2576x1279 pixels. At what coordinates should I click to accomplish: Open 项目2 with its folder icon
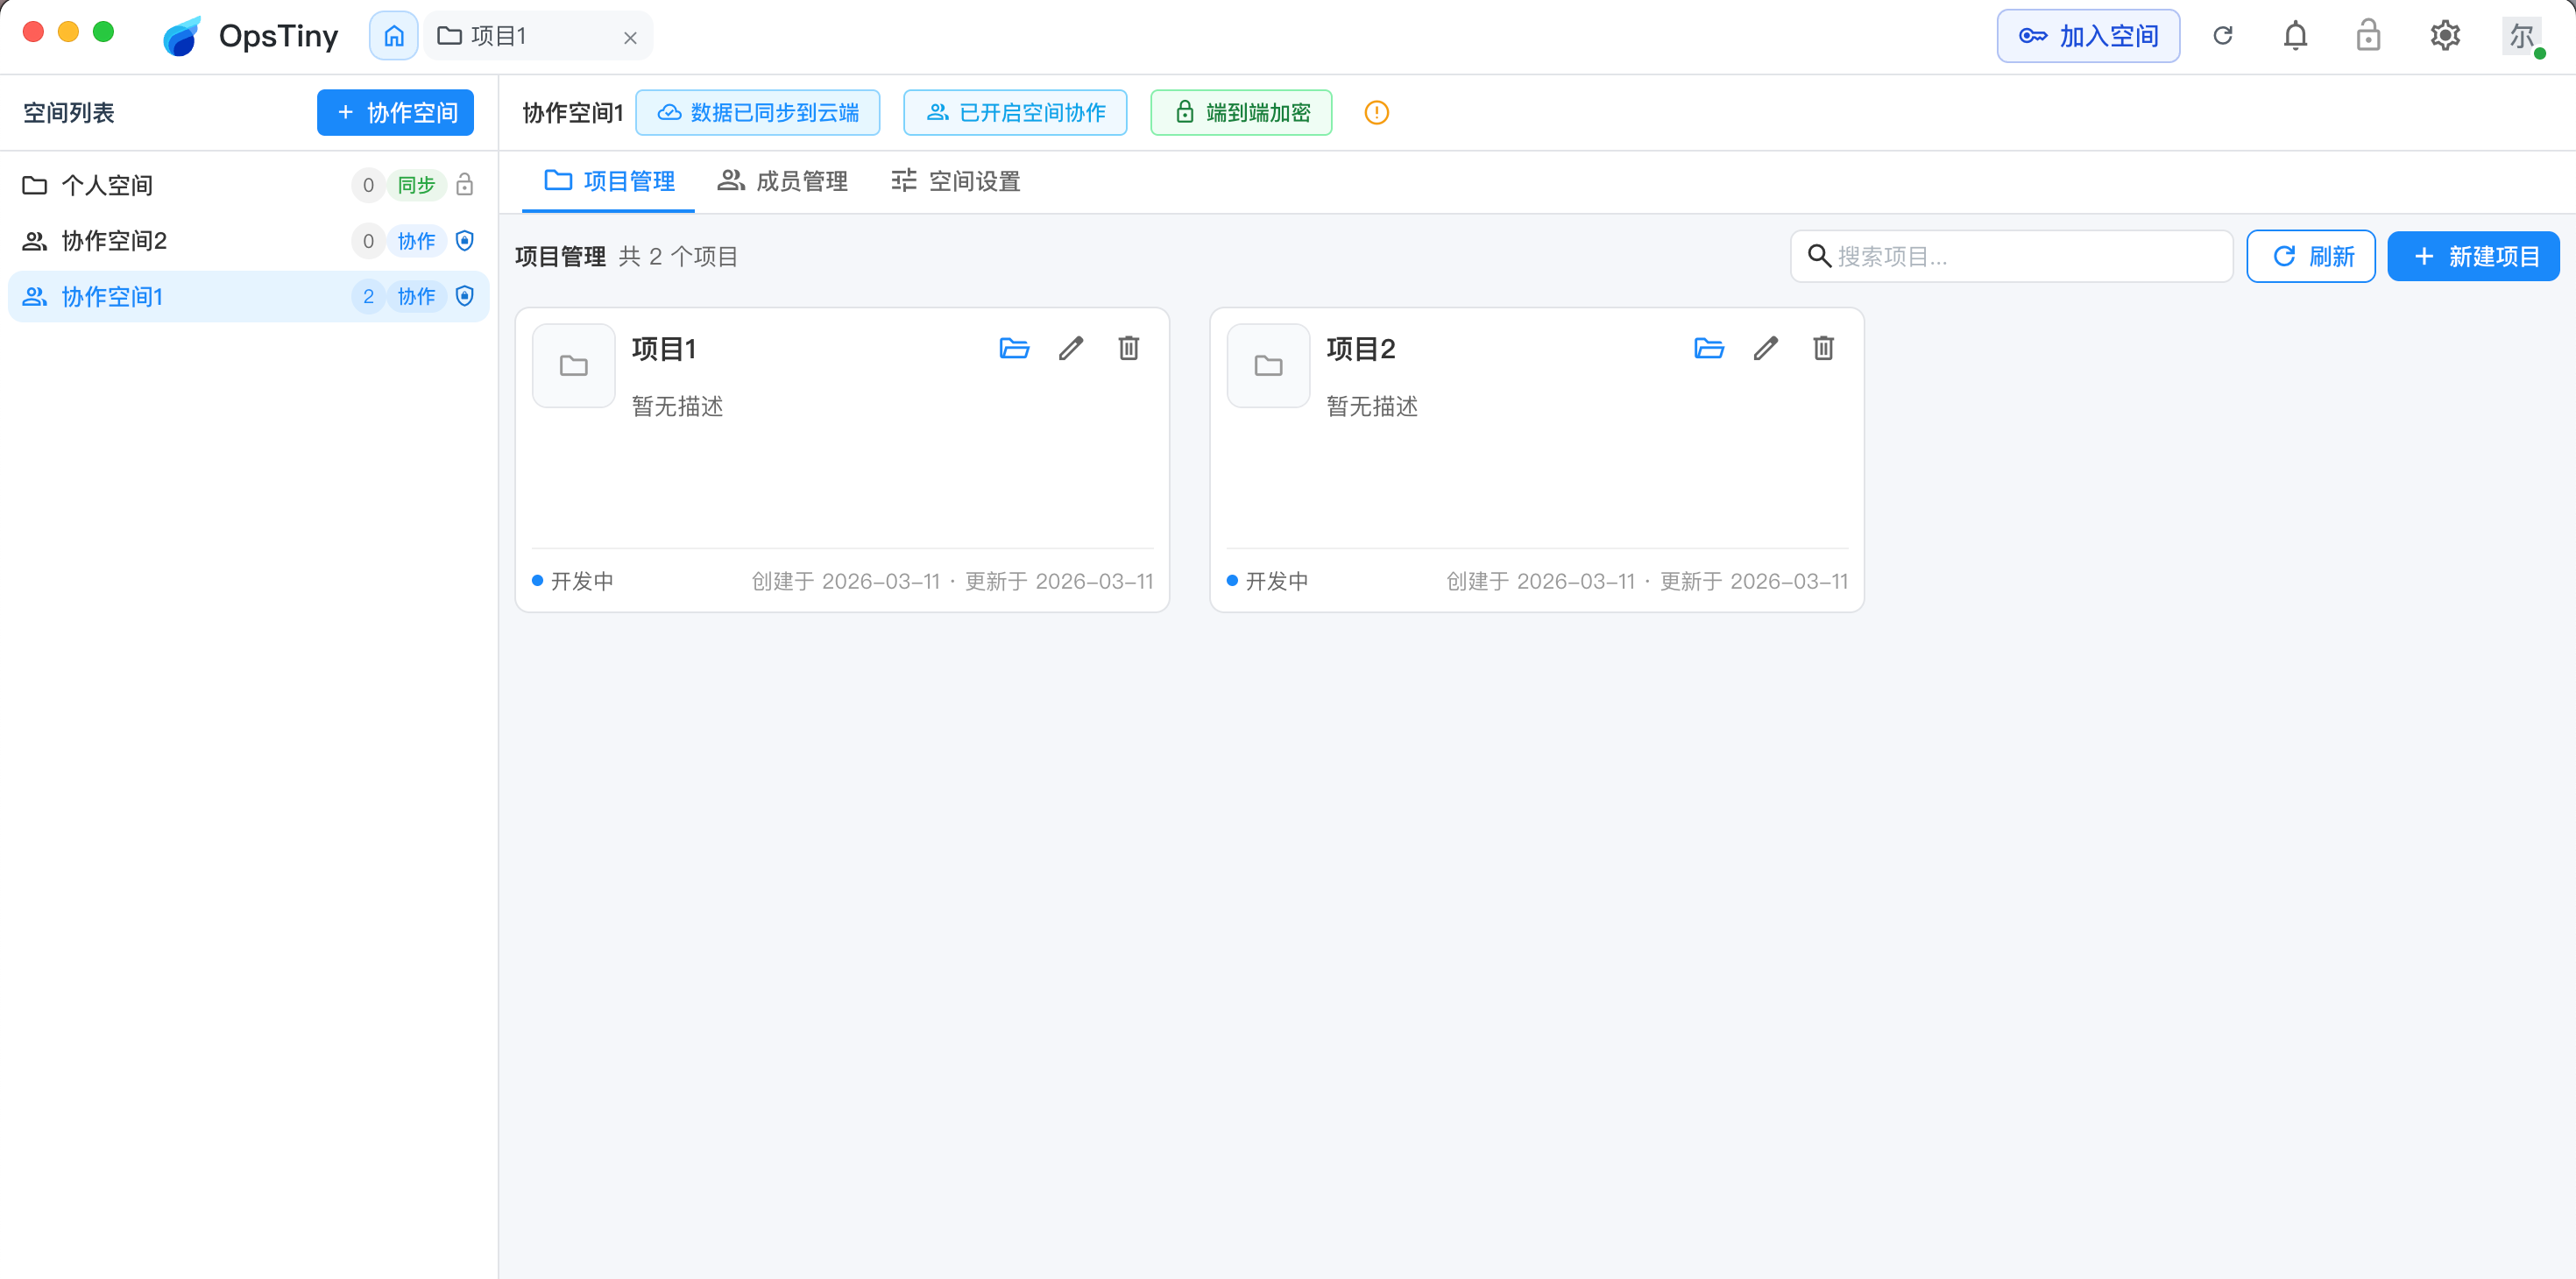1709,348
